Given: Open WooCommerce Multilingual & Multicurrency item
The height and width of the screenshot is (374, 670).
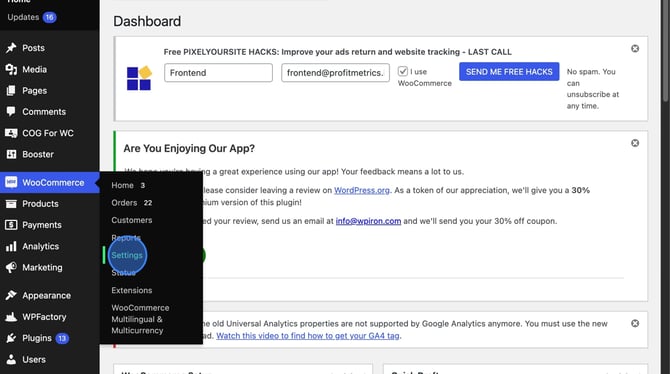Looking at the screenshot, I should click(140, 319).
